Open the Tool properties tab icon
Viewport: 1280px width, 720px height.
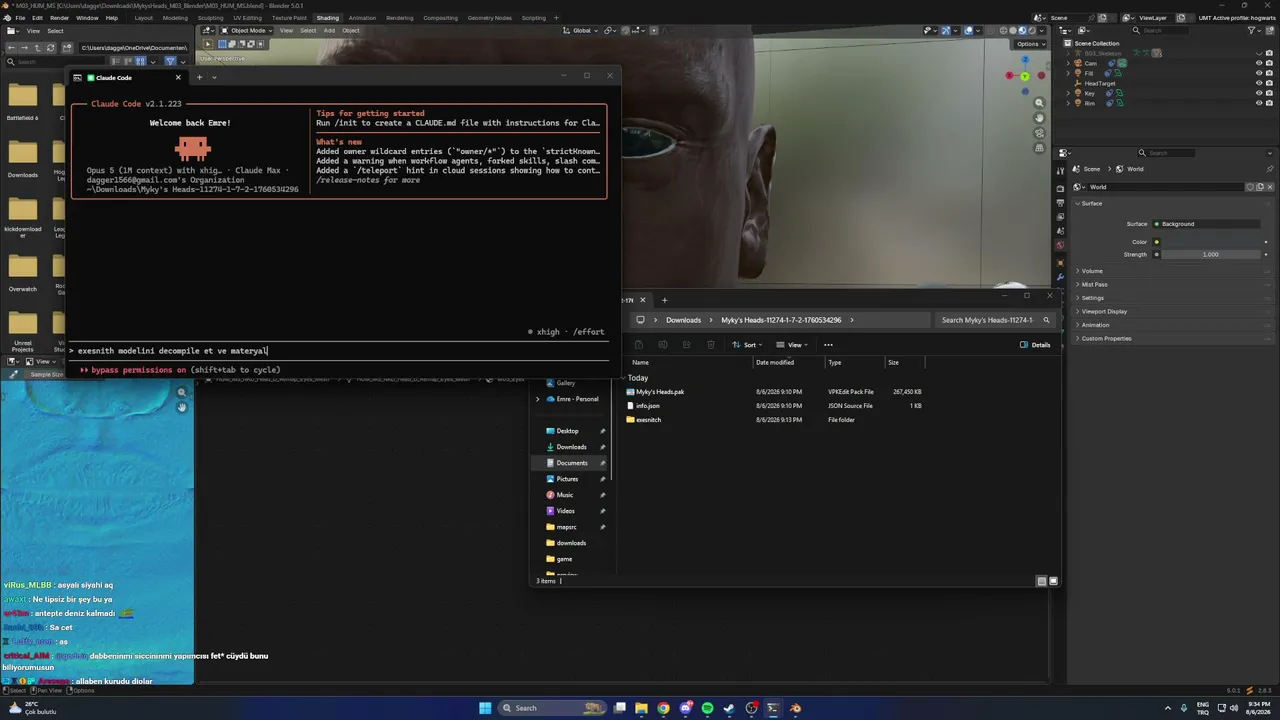[x=1060, y=172]
